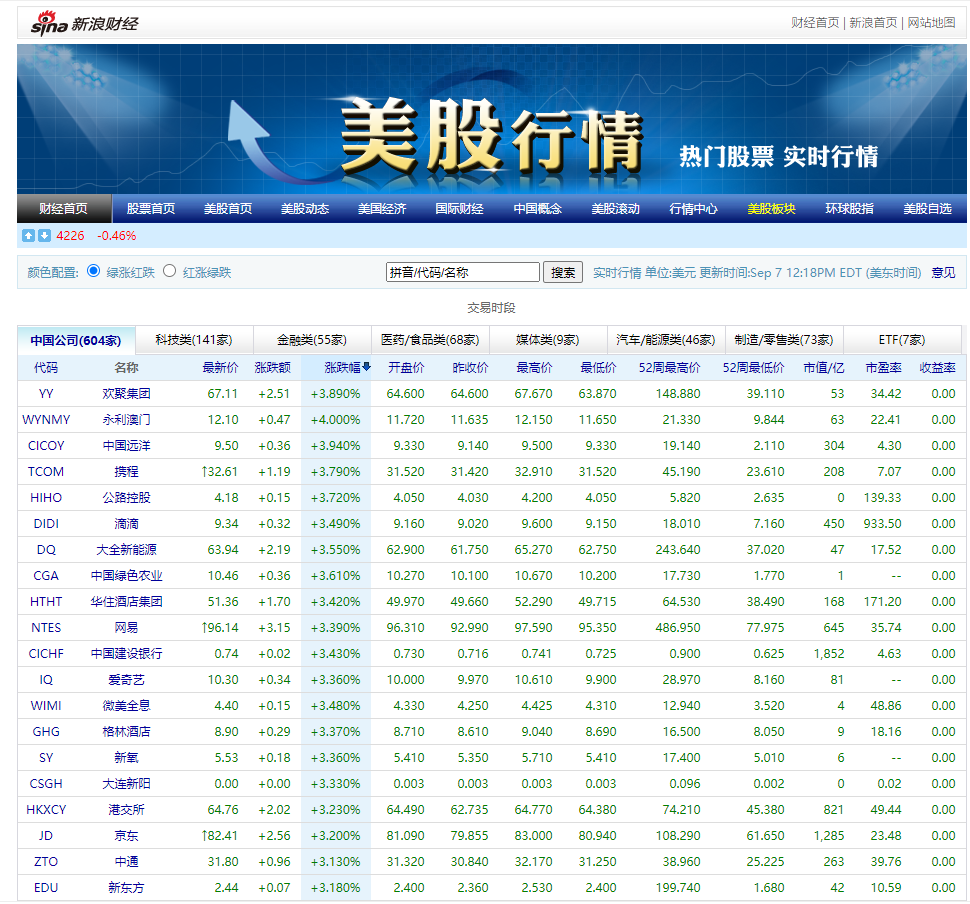Image resolution: width=970 pixels, height=904 pixels.
Task: Switch to ETF(7家) tab
Action: 902,340
